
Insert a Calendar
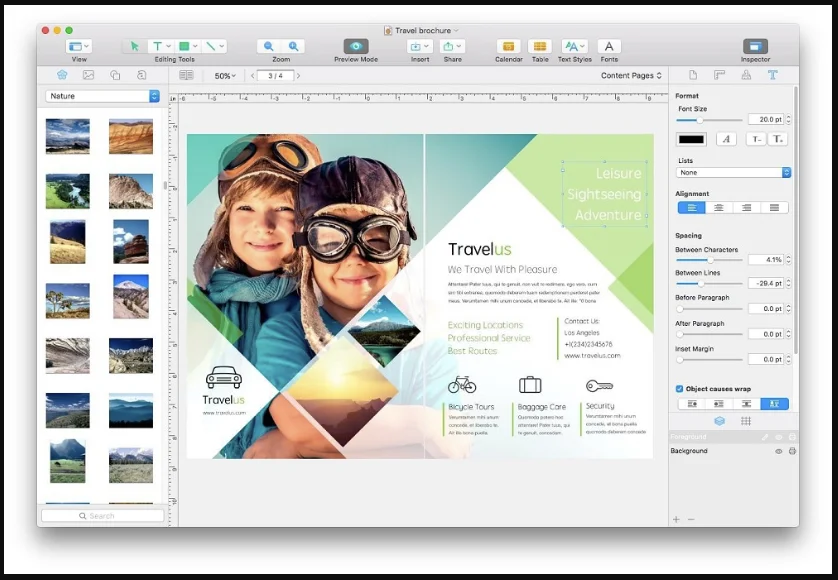(x=508, y=47)
